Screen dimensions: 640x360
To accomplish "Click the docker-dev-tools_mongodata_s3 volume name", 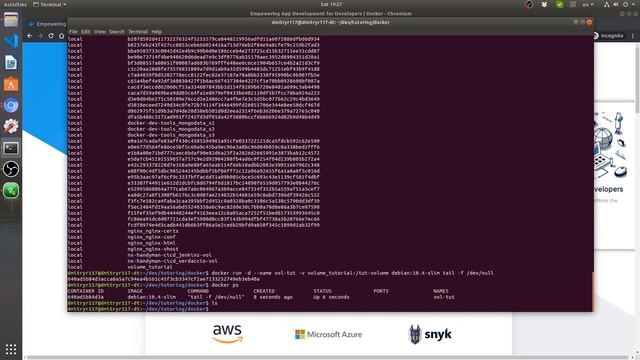I will [171, 135].
